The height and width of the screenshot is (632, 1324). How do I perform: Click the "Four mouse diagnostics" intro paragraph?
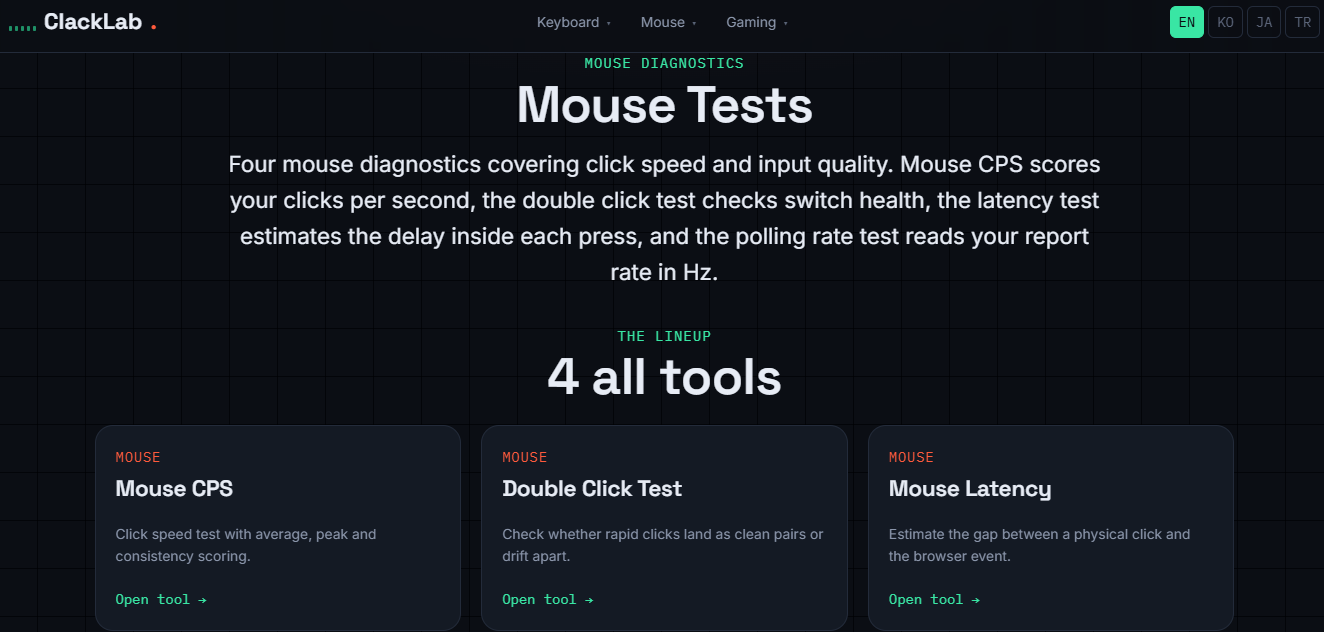click(664, 217)
